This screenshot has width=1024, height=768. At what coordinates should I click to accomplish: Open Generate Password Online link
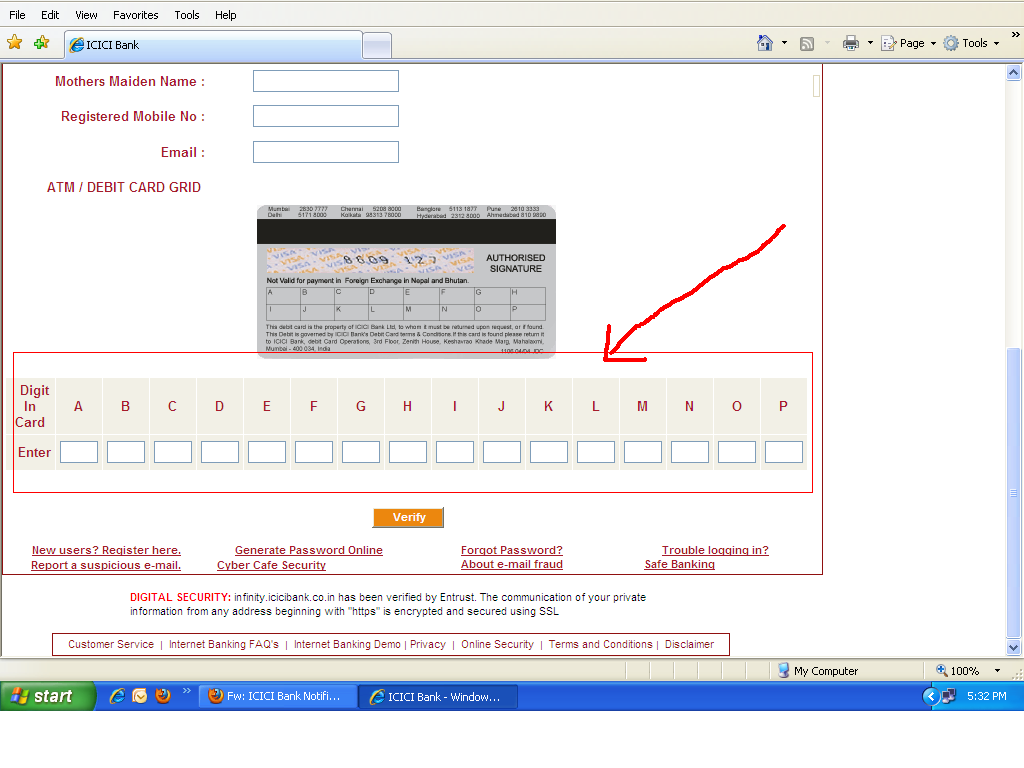tap(309, 550)
